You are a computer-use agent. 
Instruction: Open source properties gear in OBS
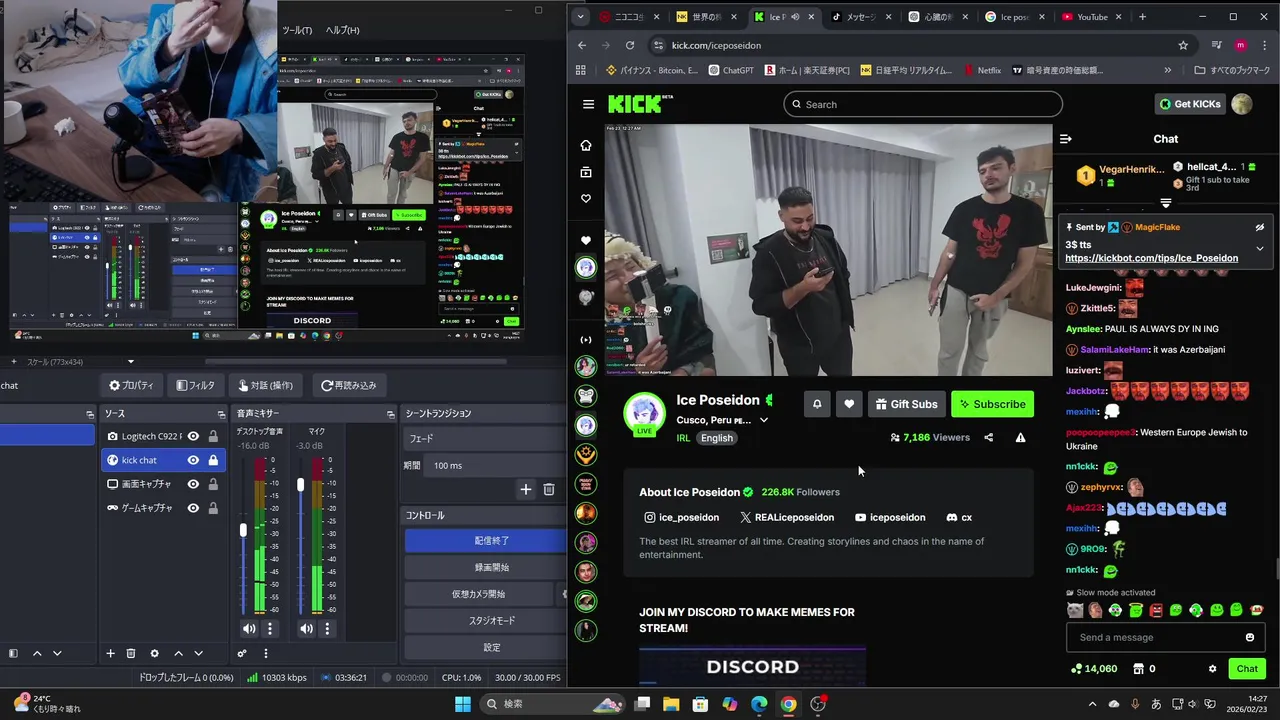pos(154,653)
